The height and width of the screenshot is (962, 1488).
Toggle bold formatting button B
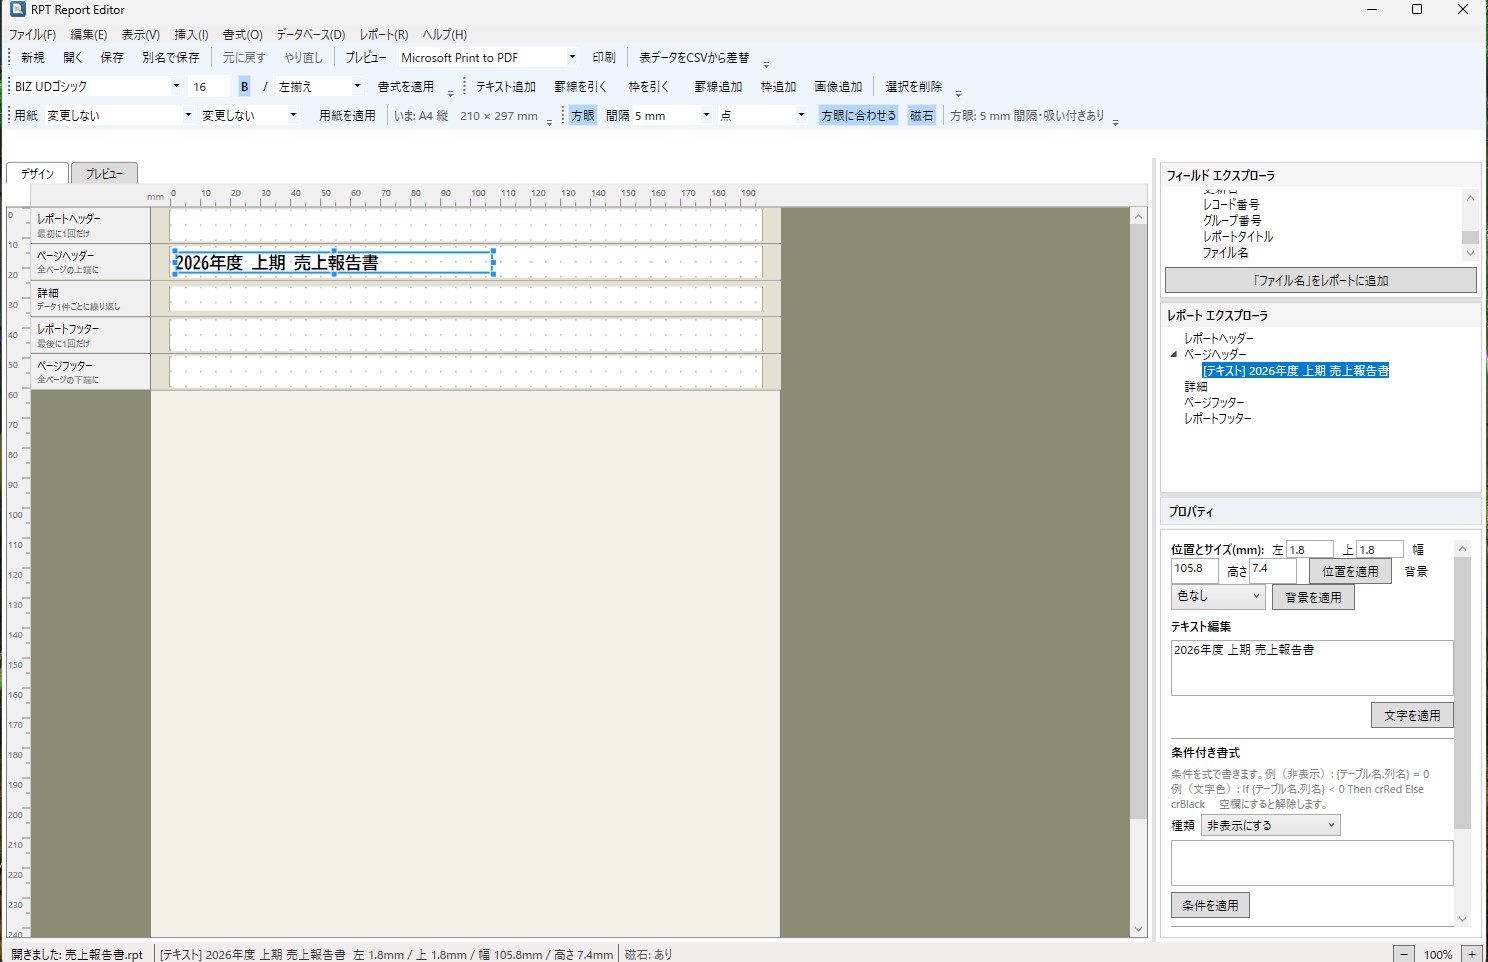[244, 87]
